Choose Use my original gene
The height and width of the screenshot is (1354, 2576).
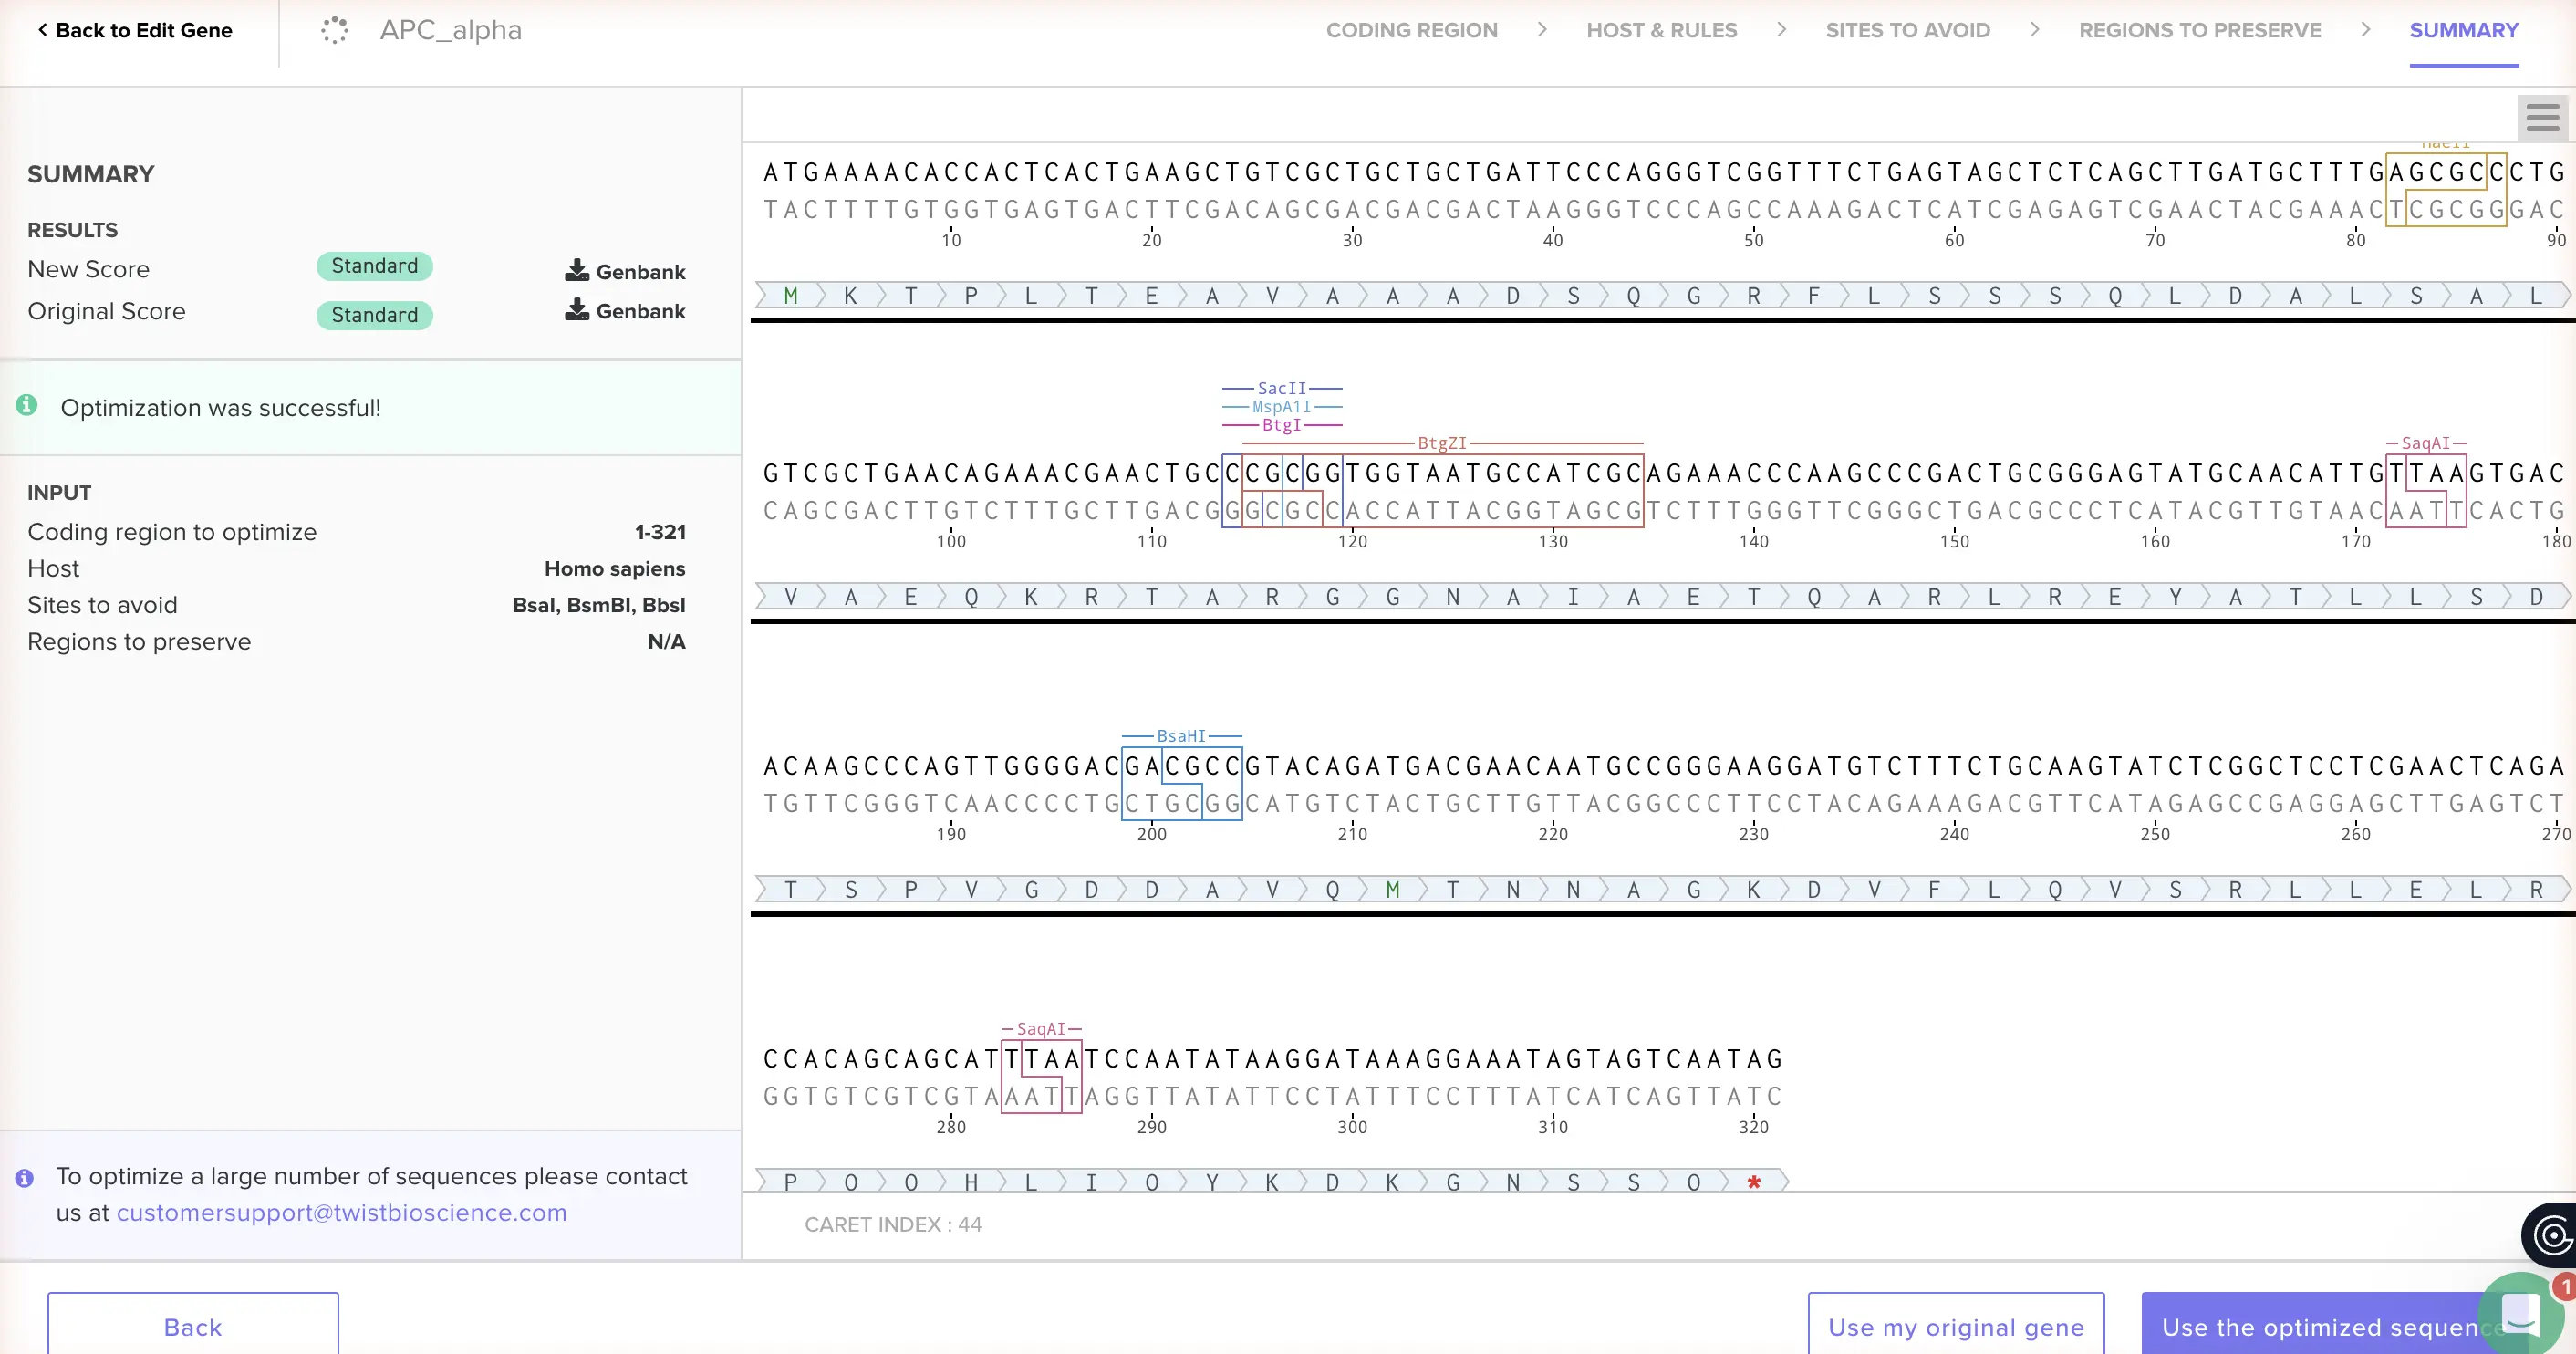(x=1955, y=1326)
